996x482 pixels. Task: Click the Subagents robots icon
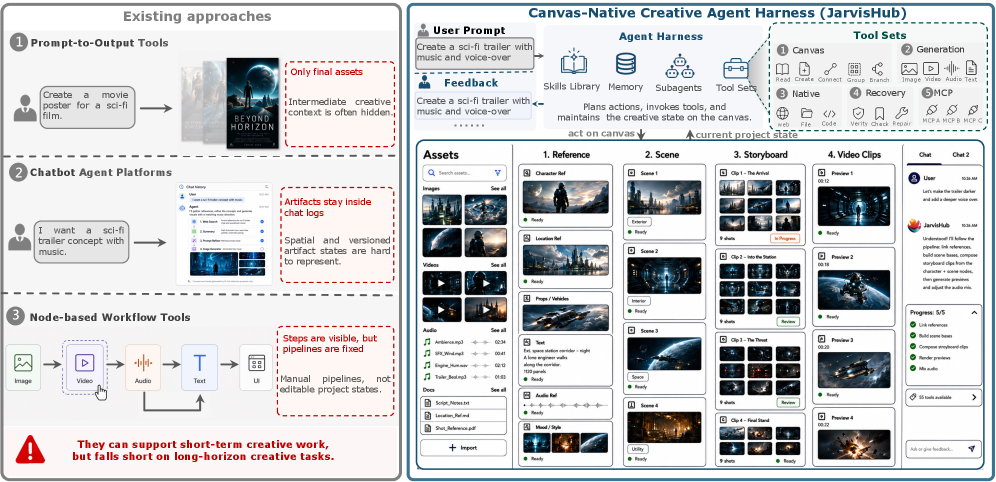[x=678, y=65]
